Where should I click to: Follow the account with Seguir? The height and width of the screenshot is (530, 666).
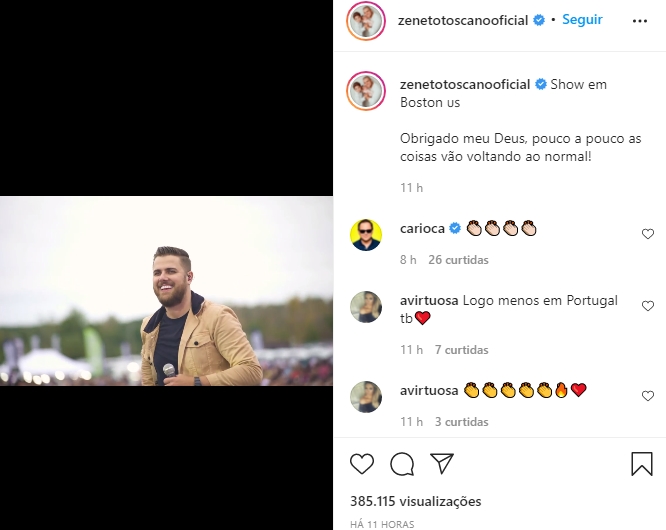(x=582, y=20)
